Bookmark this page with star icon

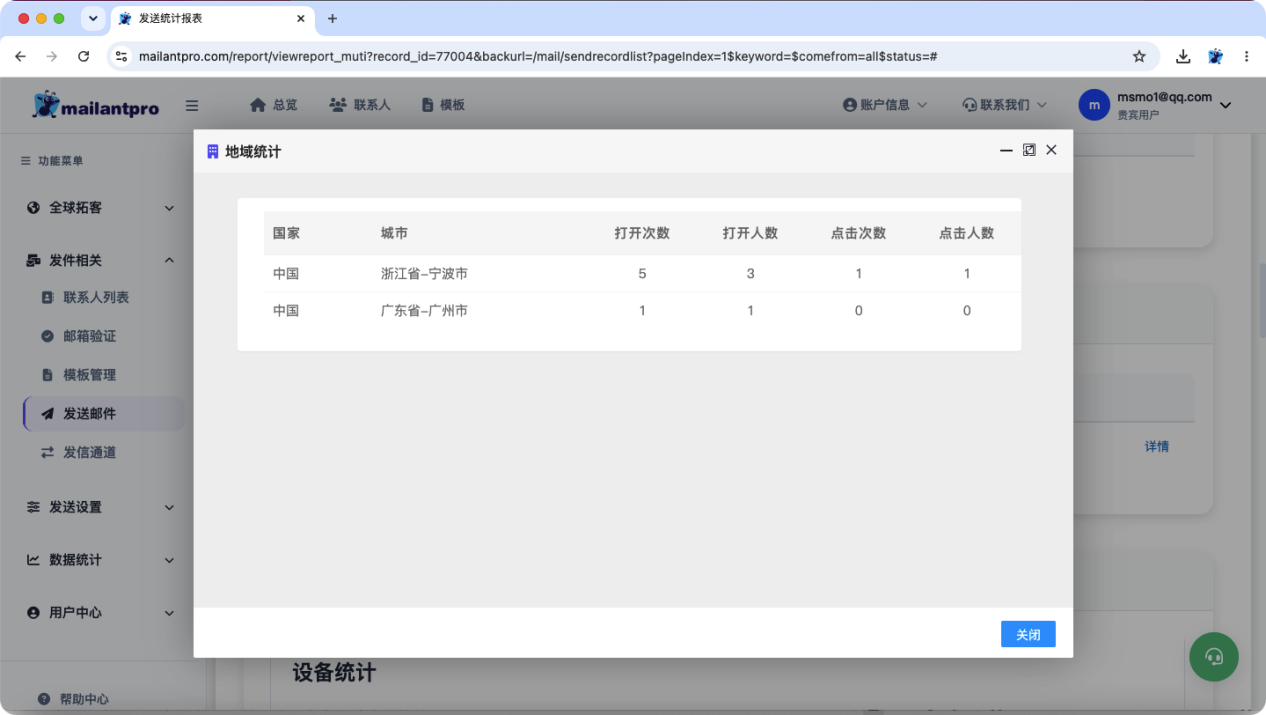click(x=1139, y=57)
